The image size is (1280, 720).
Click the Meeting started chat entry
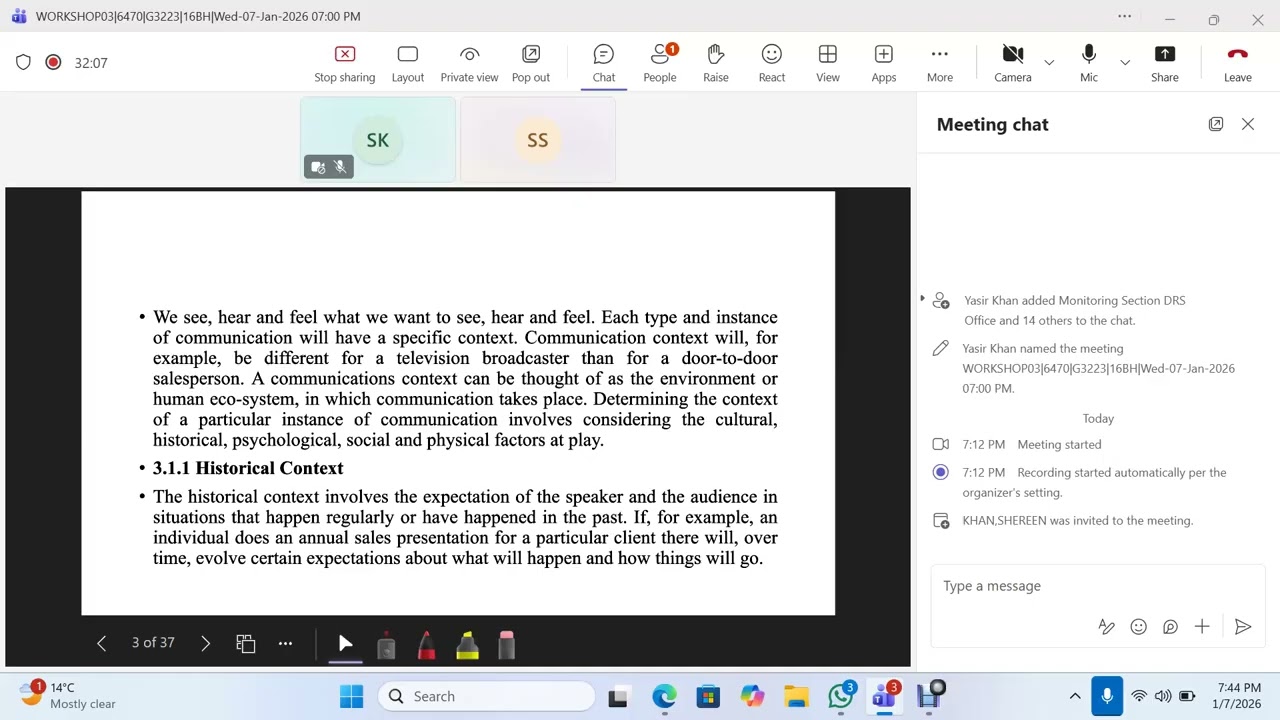[1059, 445]
